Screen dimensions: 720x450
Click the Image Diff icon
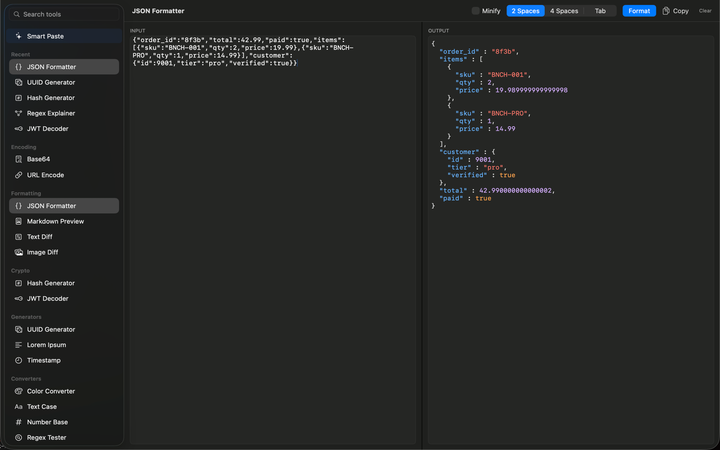click(x=18, y=252)
